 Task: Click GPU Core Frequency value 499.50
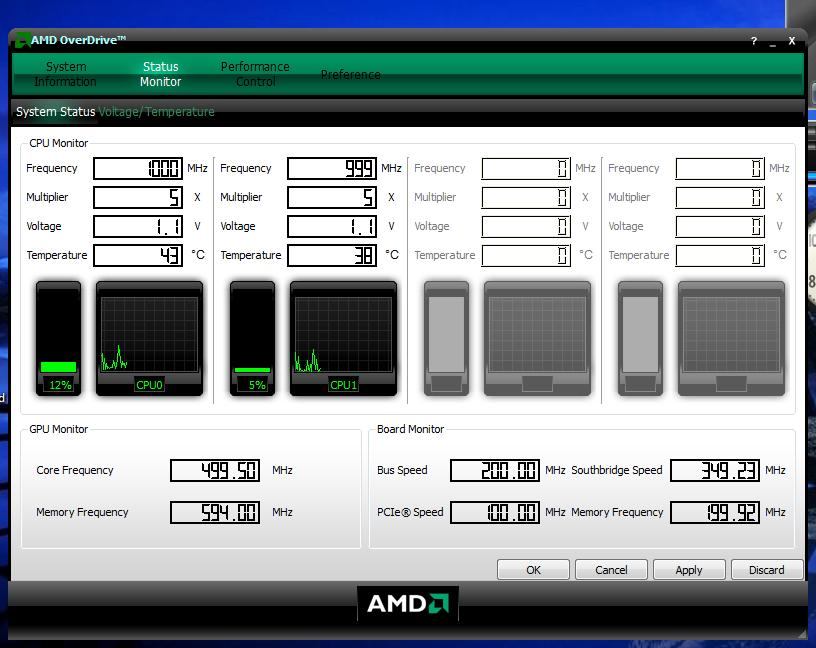click(215, 471)
